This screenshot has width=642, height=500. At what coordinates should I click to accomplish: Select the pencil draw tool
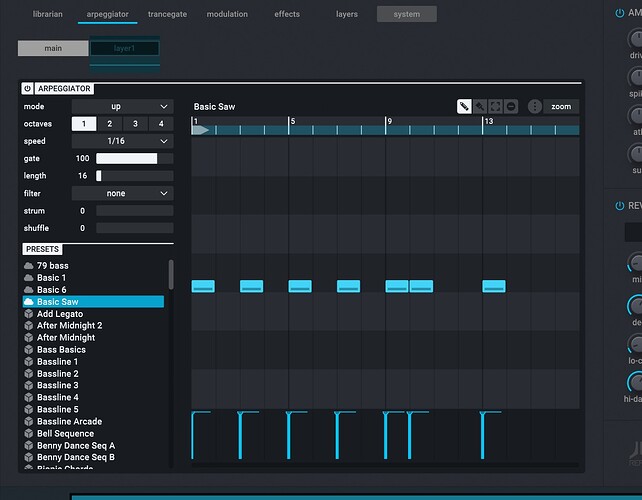tap(464, 106)
